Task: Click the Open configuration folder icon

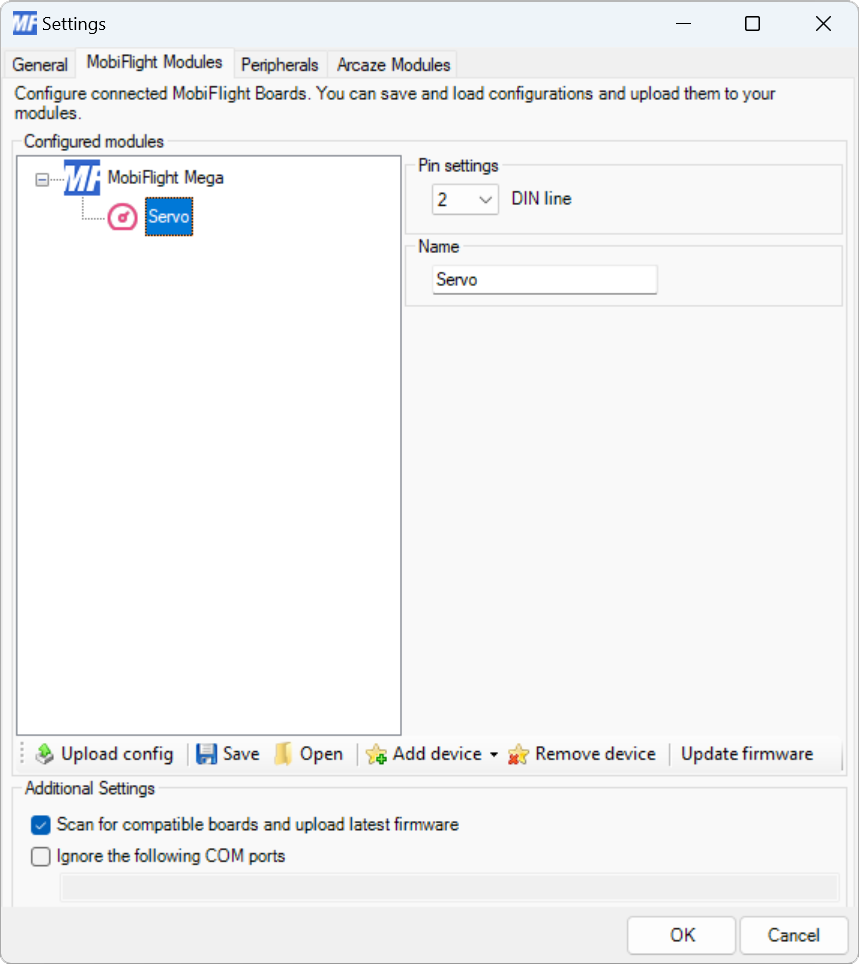Action: (282, 754)
